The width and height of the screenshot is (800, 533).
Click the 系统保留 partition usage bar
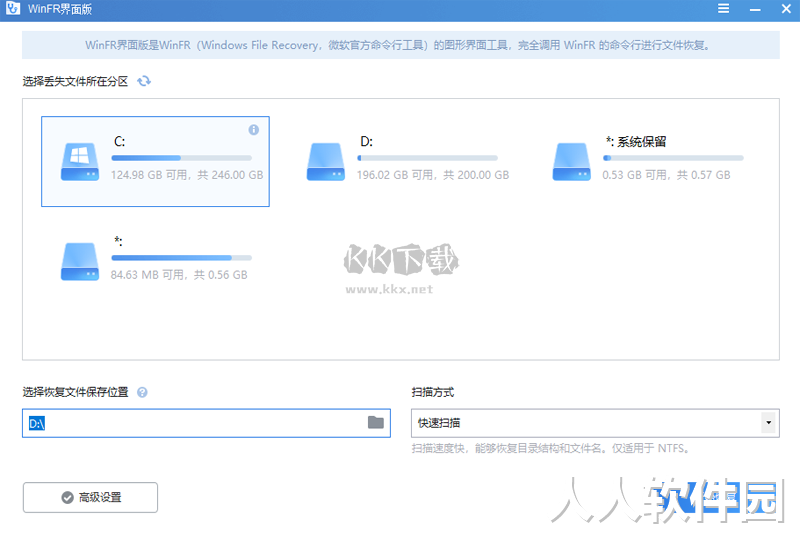click(673, 158)
